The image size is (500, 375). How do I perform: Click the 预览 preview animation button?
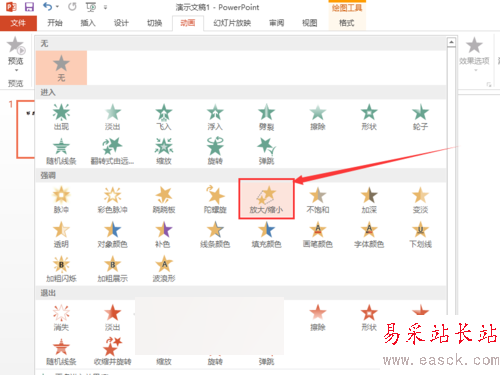(x=16, y=50)
